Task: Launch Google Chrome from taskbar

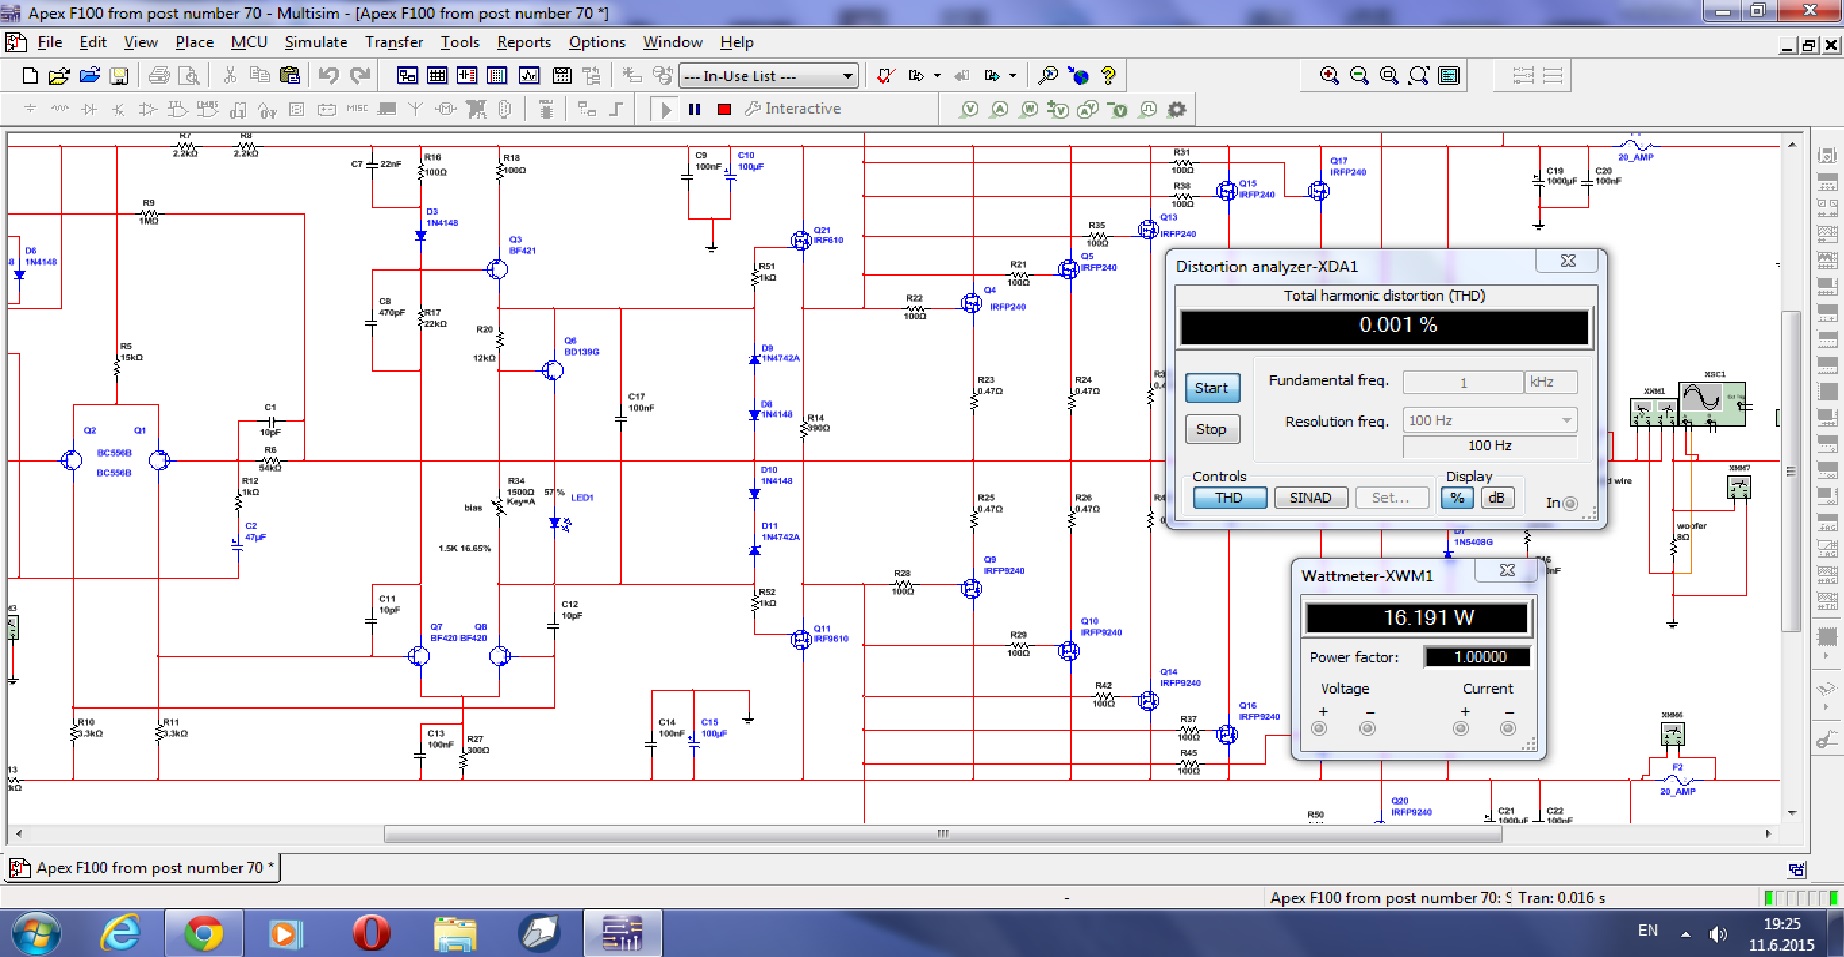Action: point(203,934)
